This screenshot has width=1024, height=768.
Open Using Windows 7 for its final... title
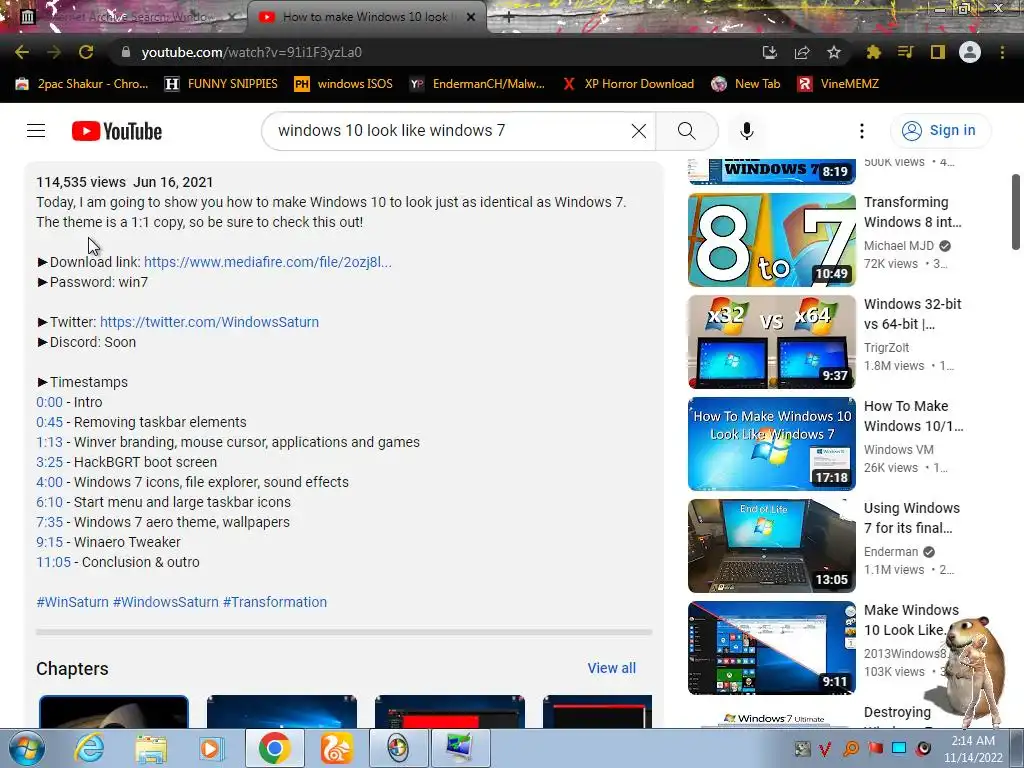[912, 518]
